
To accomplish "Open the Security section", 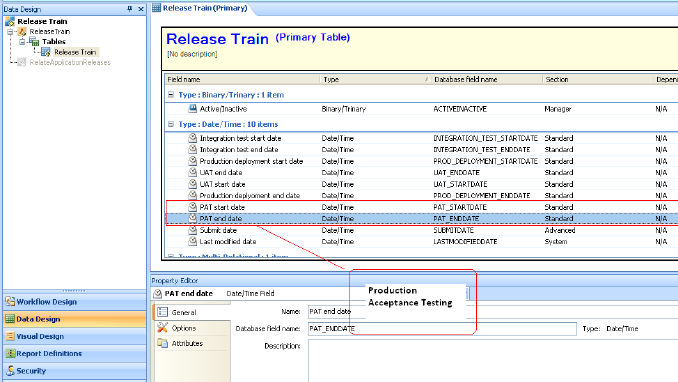I will point(74,371).
